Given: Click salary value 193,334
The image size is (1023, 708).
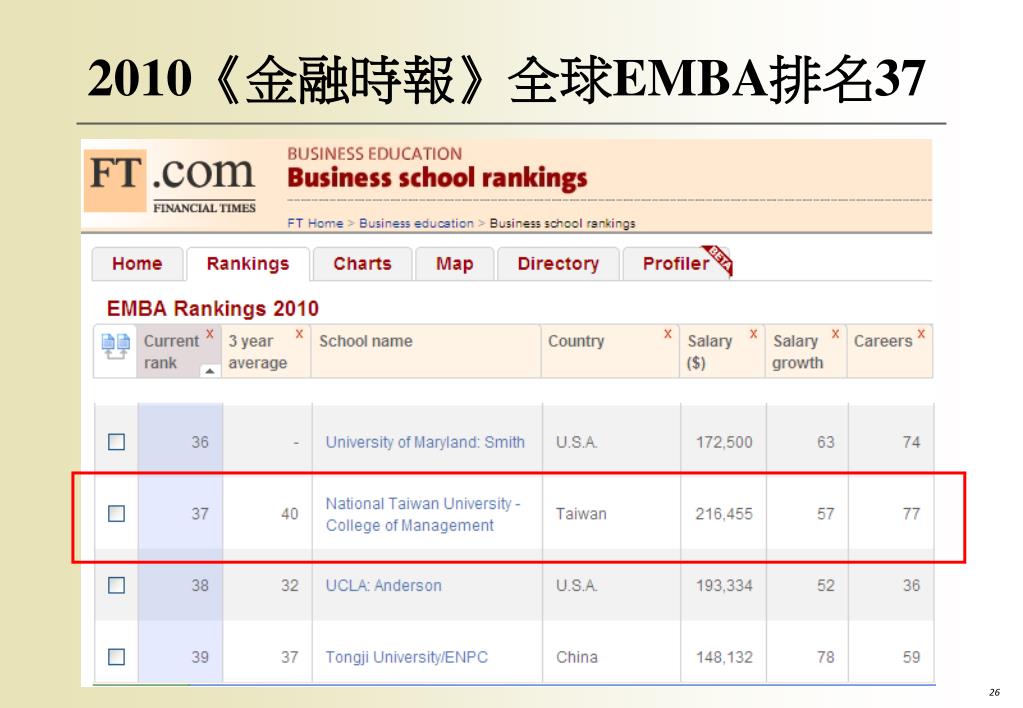Looking at the screenshot, I should (724, 586).
